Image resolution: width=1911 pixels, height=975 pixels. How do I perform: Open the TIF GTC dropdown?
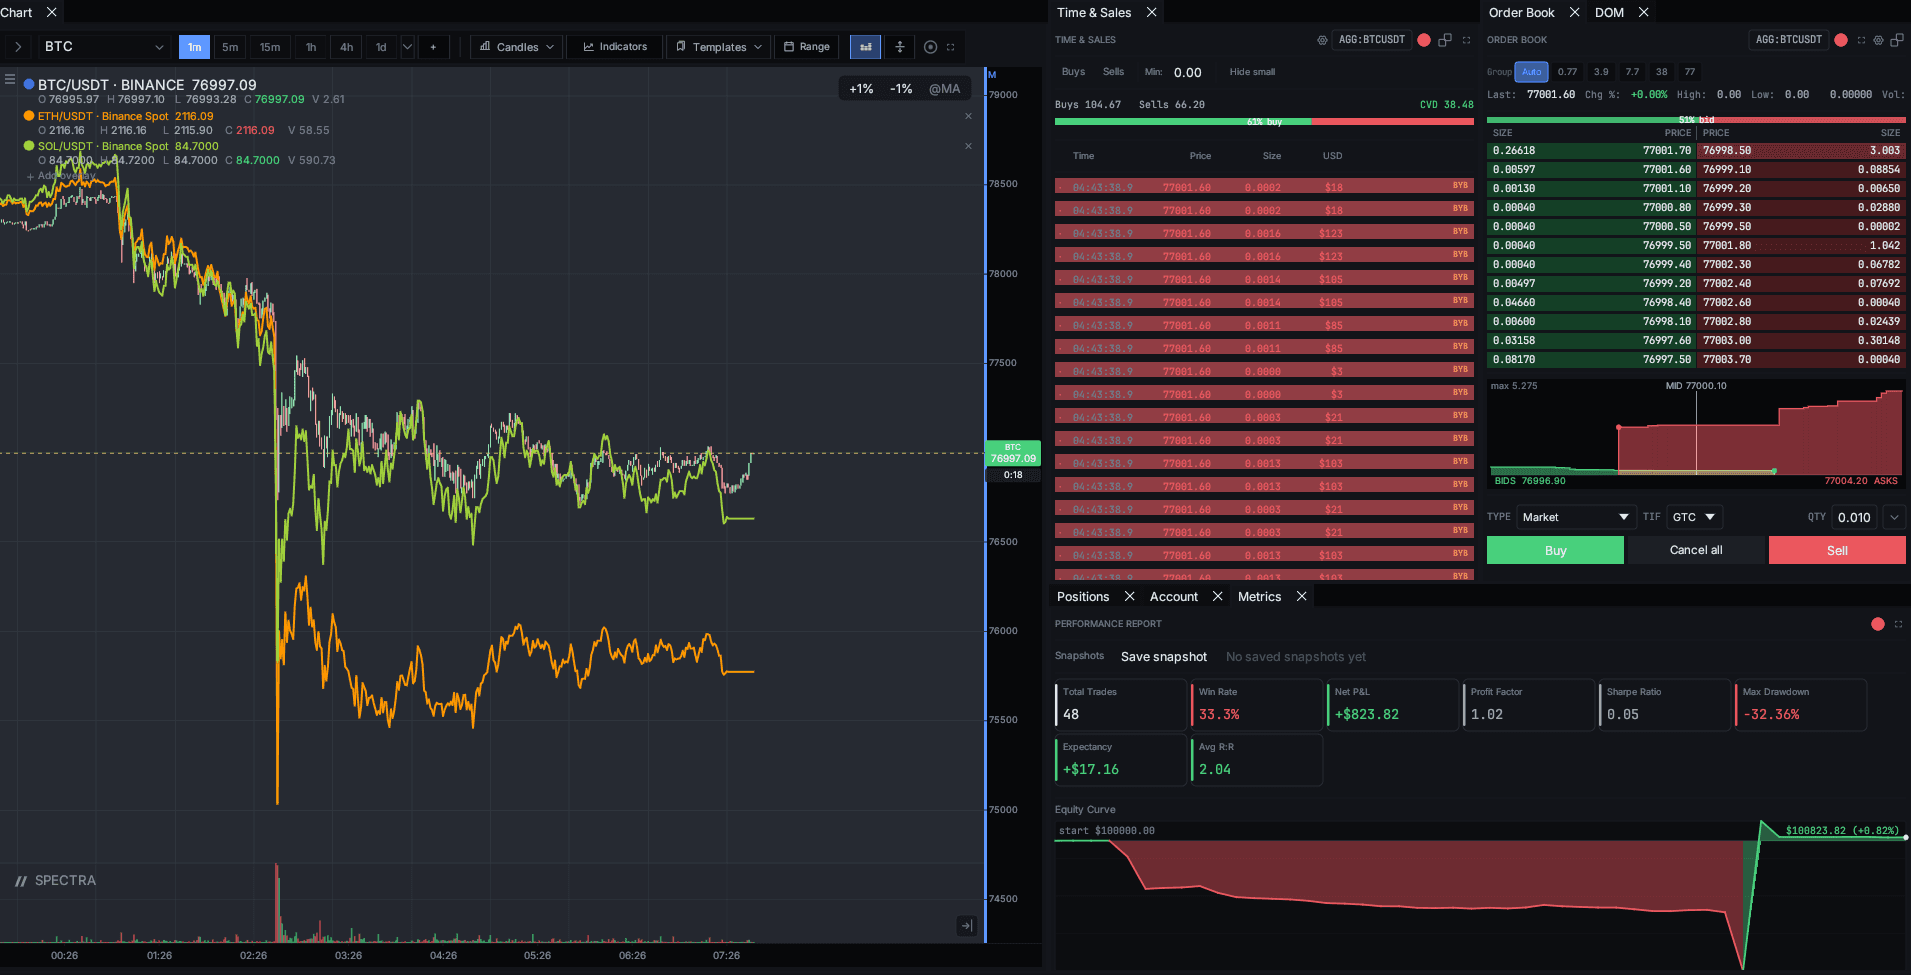(1694, 517)
